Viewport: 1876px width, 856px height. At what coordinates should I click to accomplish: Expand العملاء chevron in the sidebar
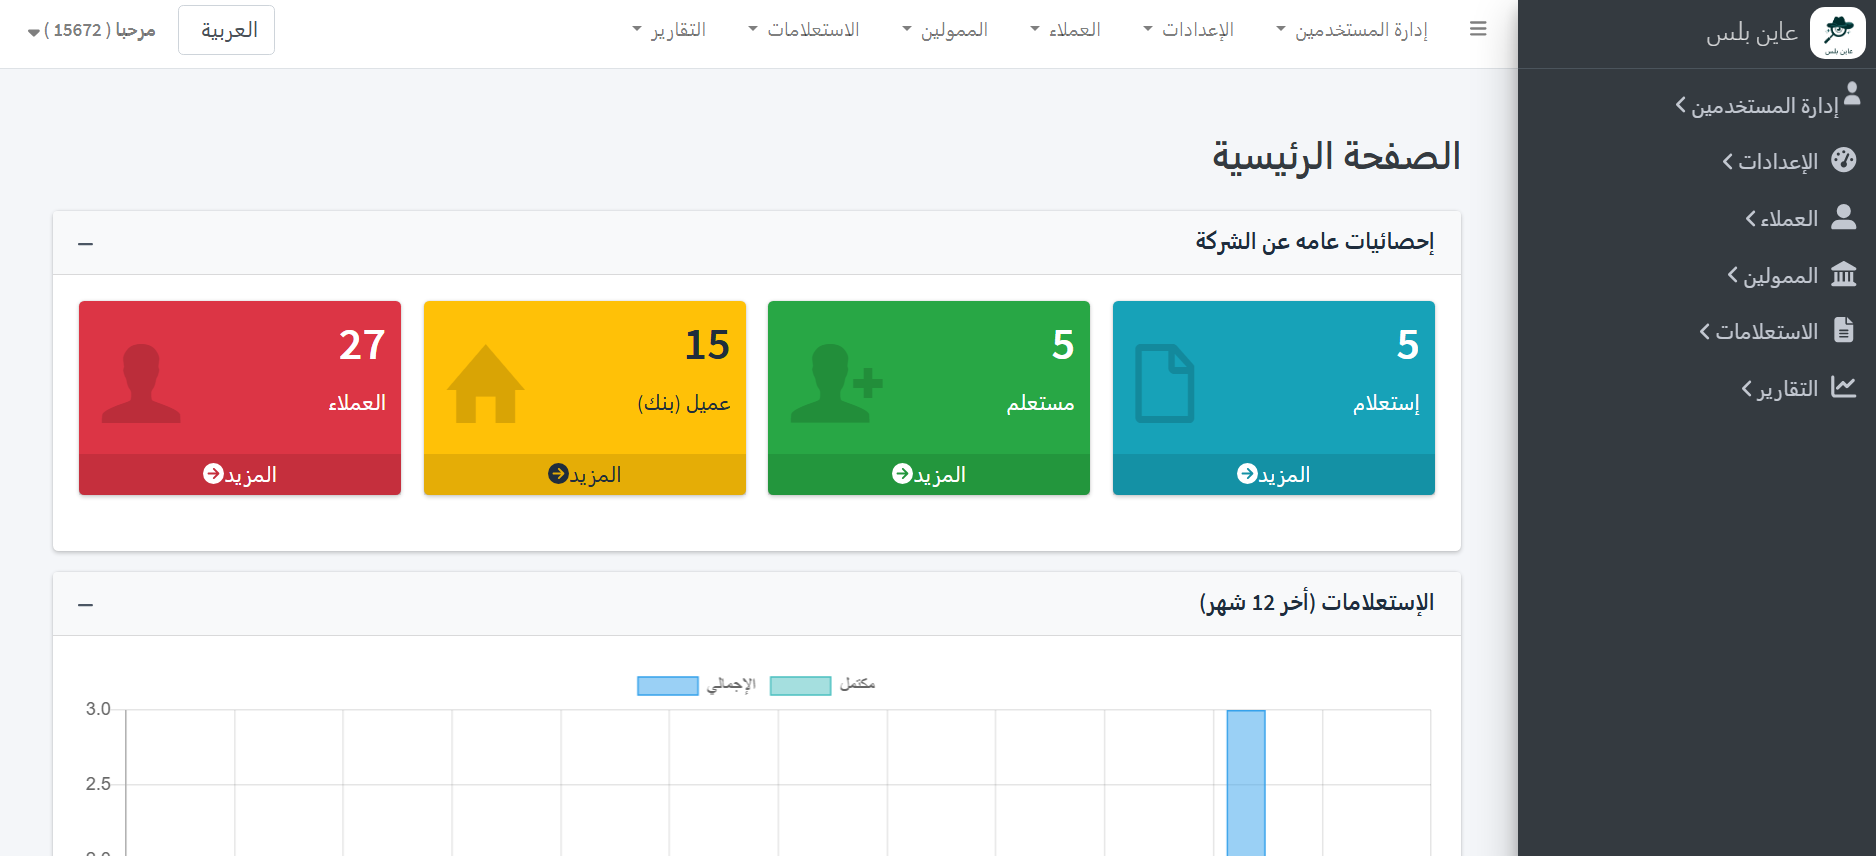[1751, 219]
